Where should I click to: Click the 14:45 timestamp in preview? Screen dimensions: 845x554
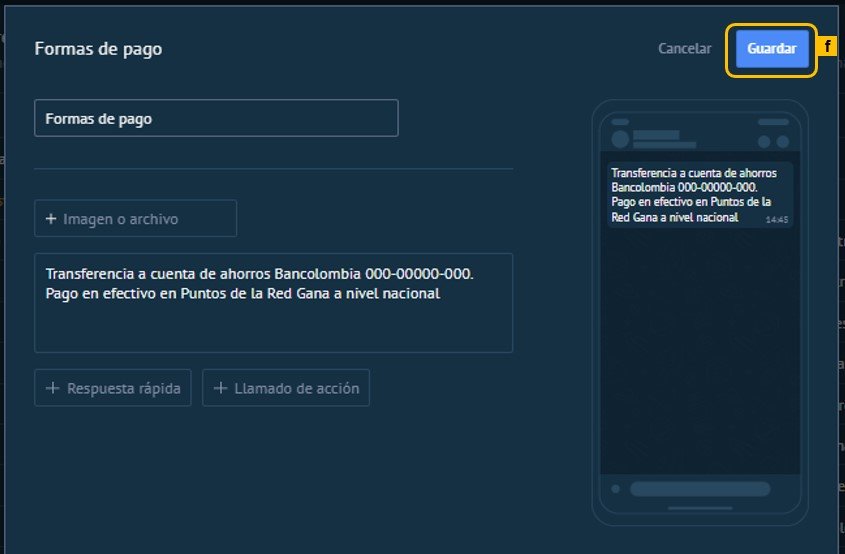[776, 218]
